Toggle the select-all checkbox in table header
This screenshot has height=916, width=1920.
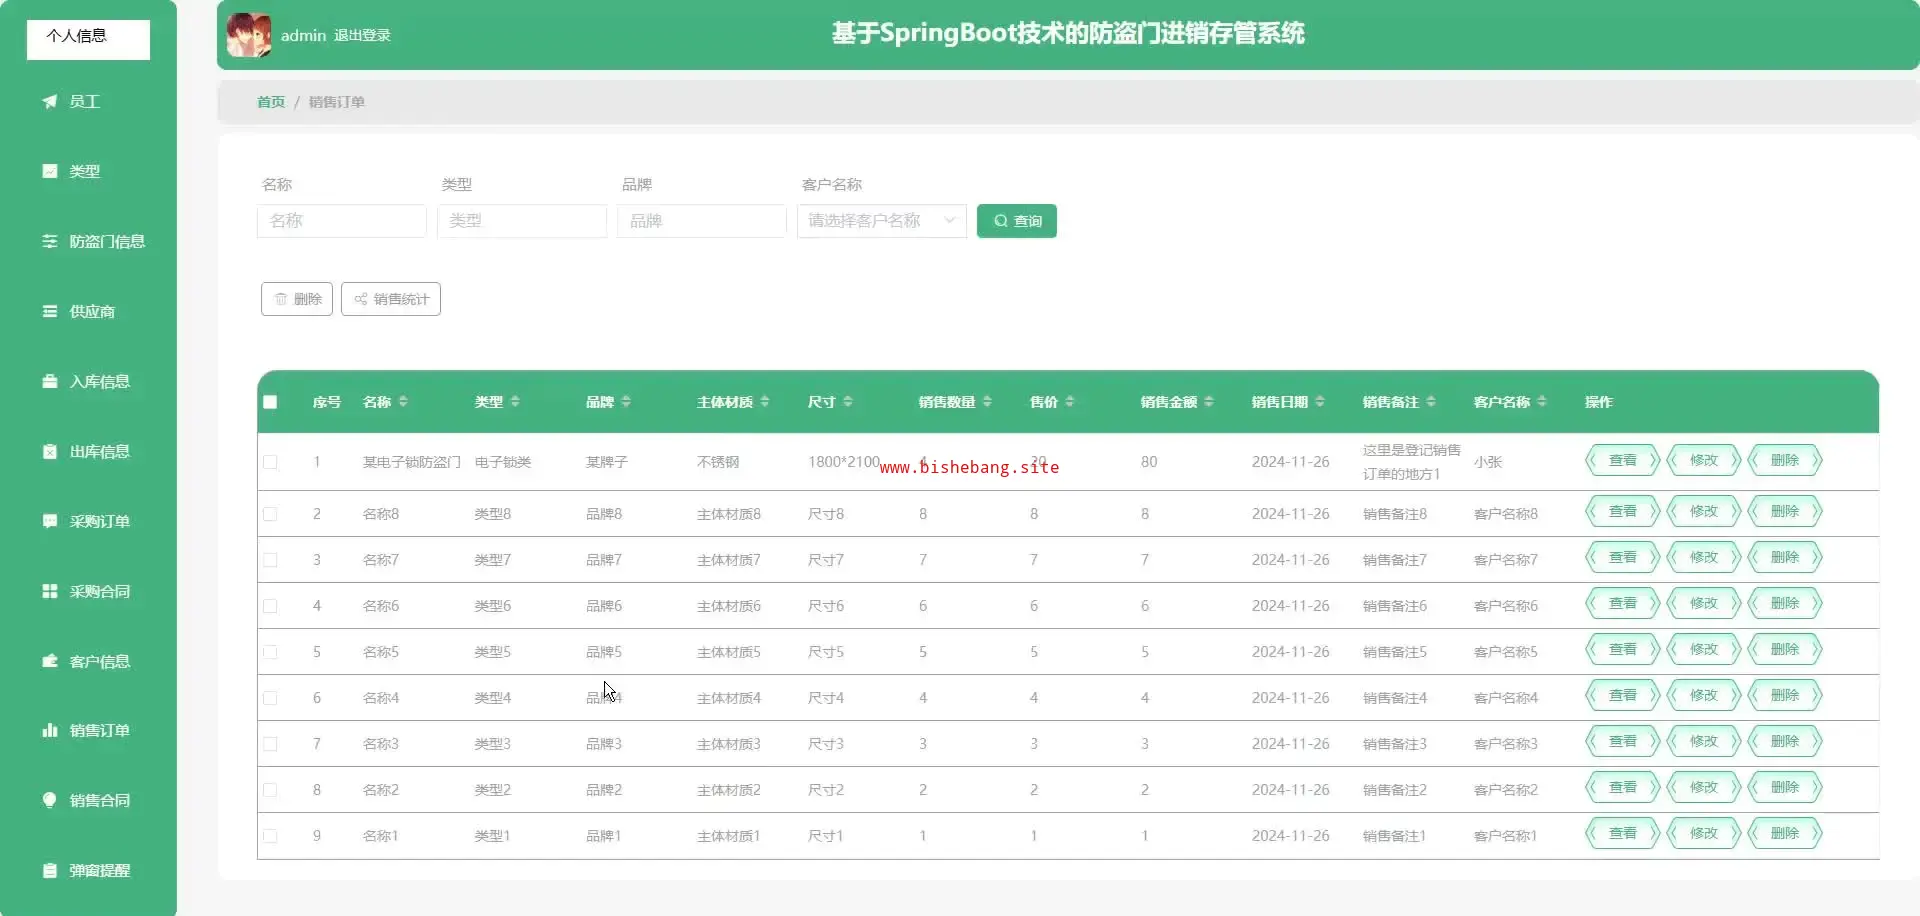click(x=270, y=402)
